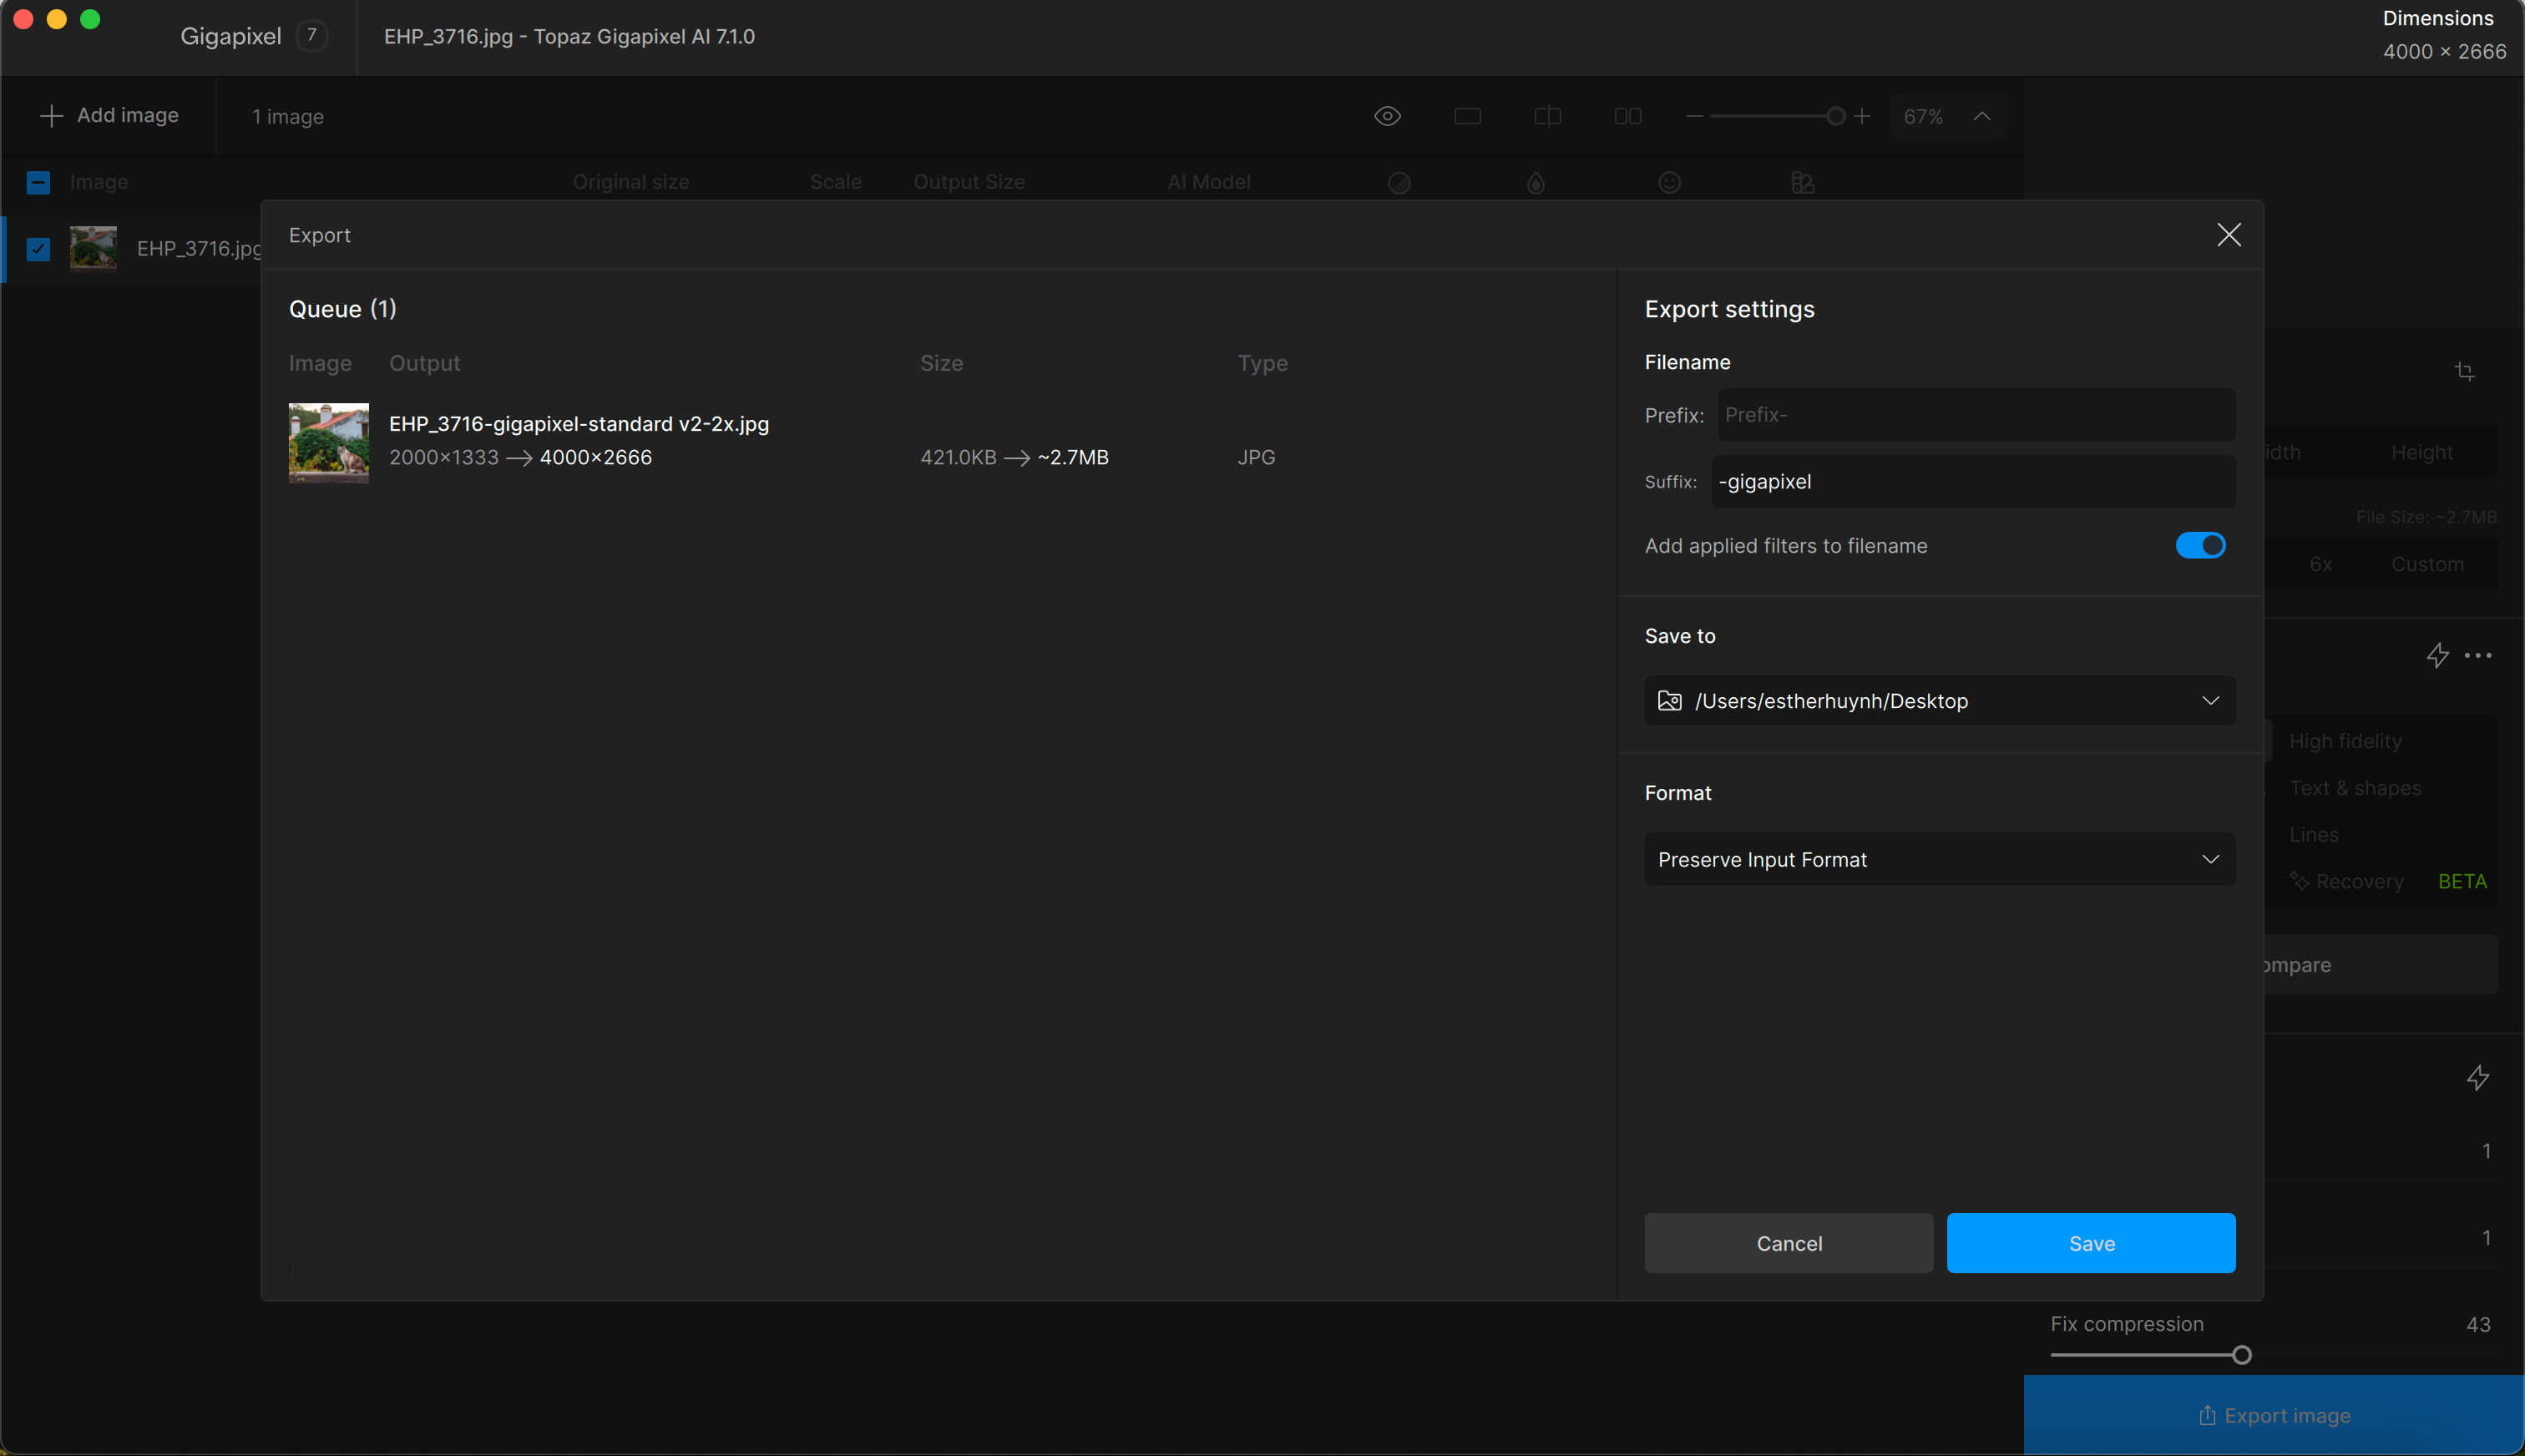Screen dimensions: 2525x1456
Task: Cancel the export
Action: point(1789,1243)
